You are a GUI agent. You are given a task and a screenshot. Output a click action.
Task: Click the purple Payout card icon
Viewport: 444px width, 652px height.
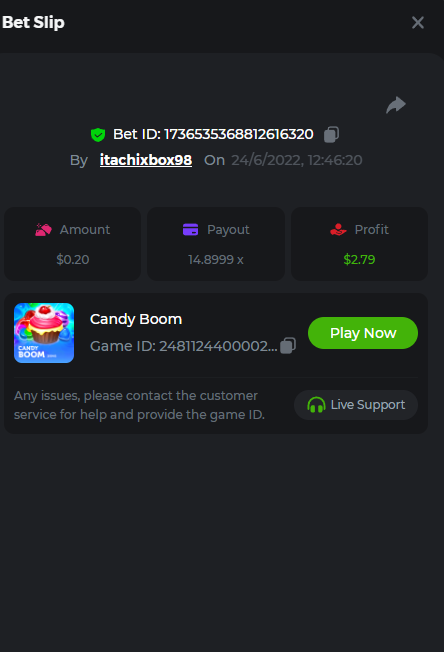[190, 230]
